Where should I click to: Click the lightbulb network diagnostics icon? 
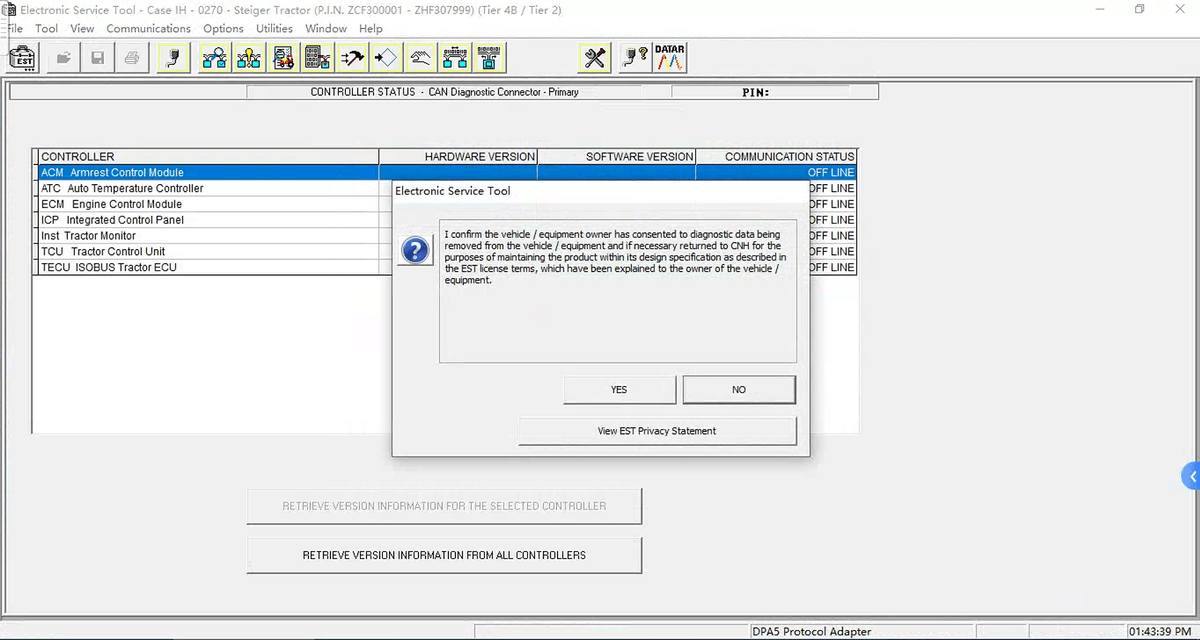tap(249, 59)
